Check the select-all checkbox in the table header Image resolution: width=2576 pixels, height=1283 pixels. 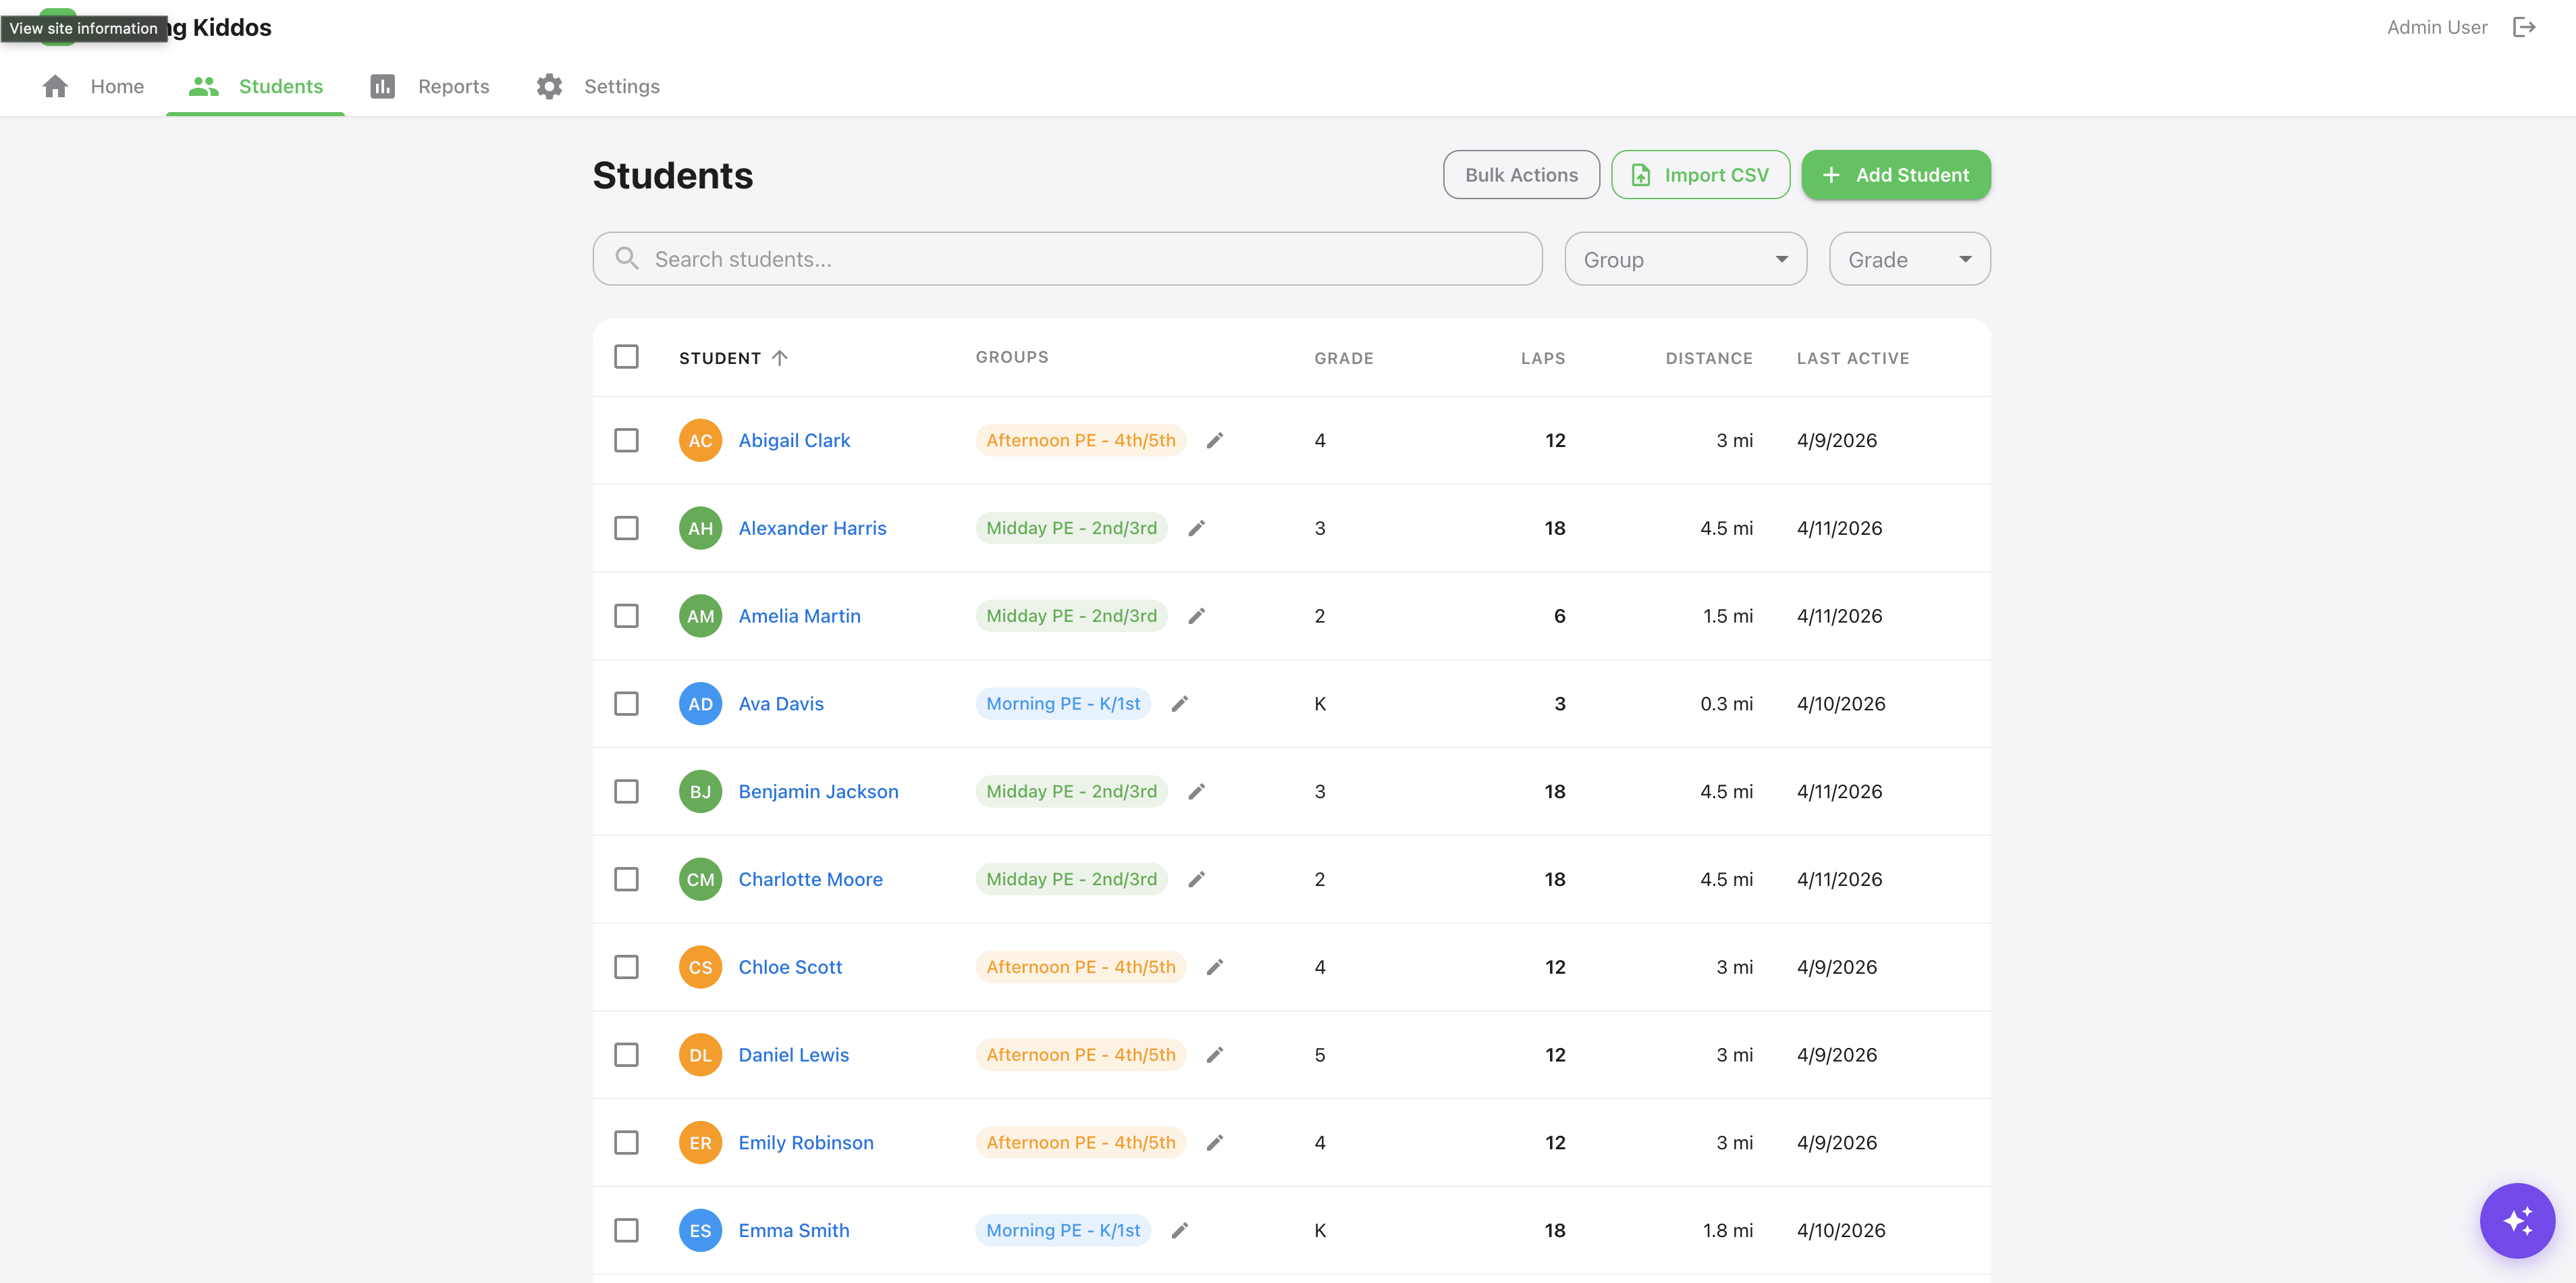pyautogui.click(x=627, y=356)
